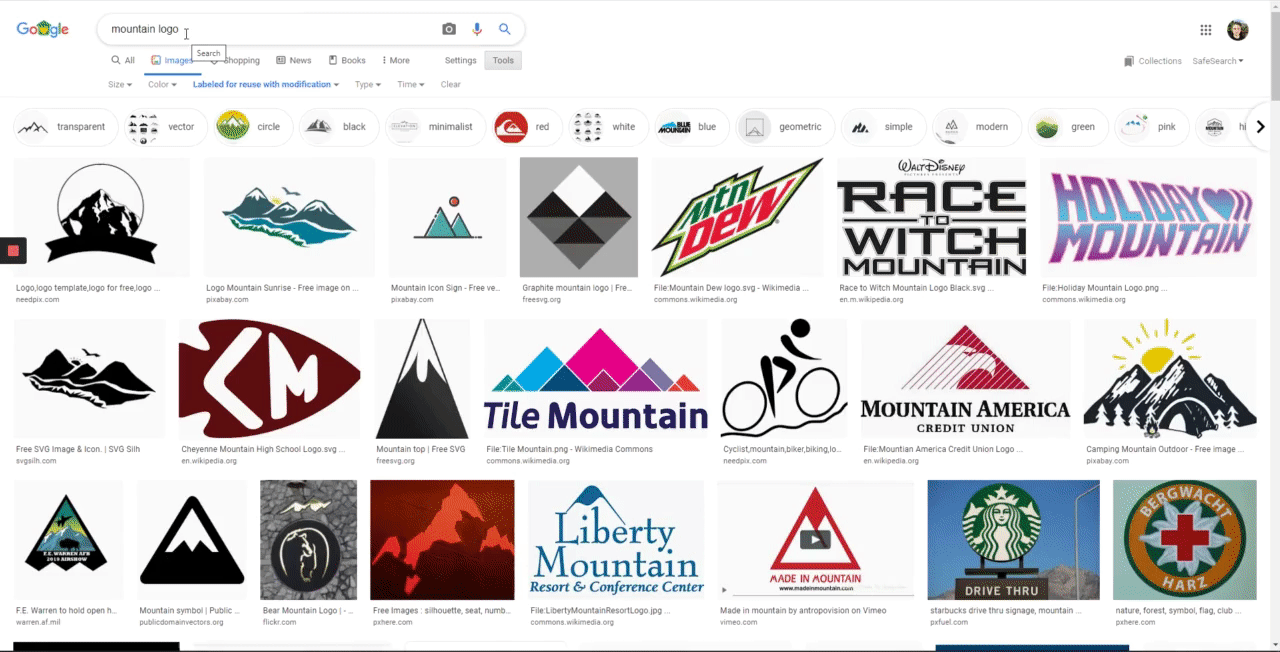Switch to the News tab
The width and height of the screenshot is (1280, 652).
[x=293, y=60]
